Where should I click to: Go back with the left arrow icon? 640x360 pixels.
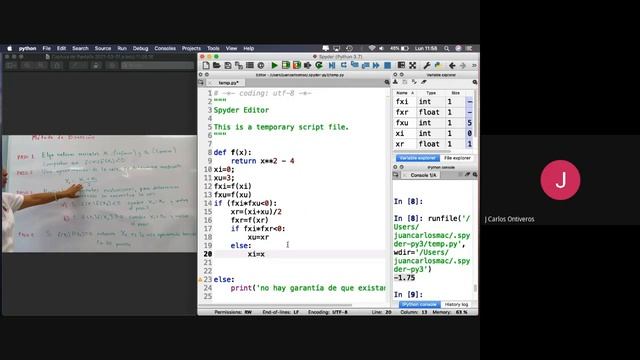point(452,65)
